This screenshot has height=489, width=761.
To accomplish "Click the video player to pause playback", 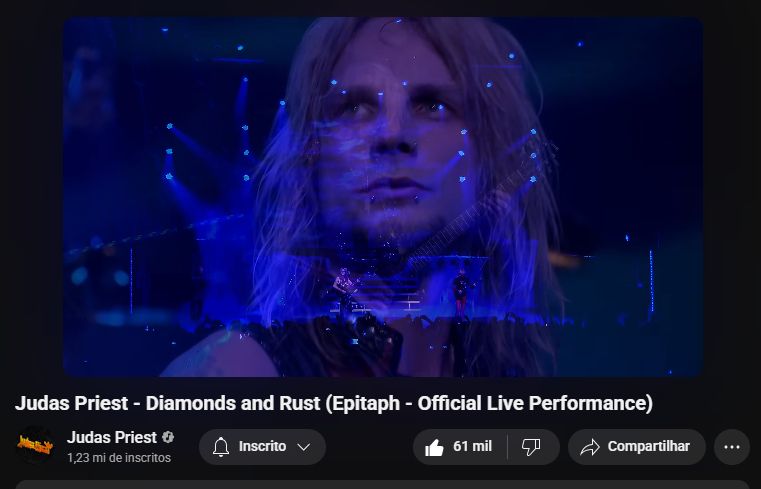I will (x=382, y=196).
